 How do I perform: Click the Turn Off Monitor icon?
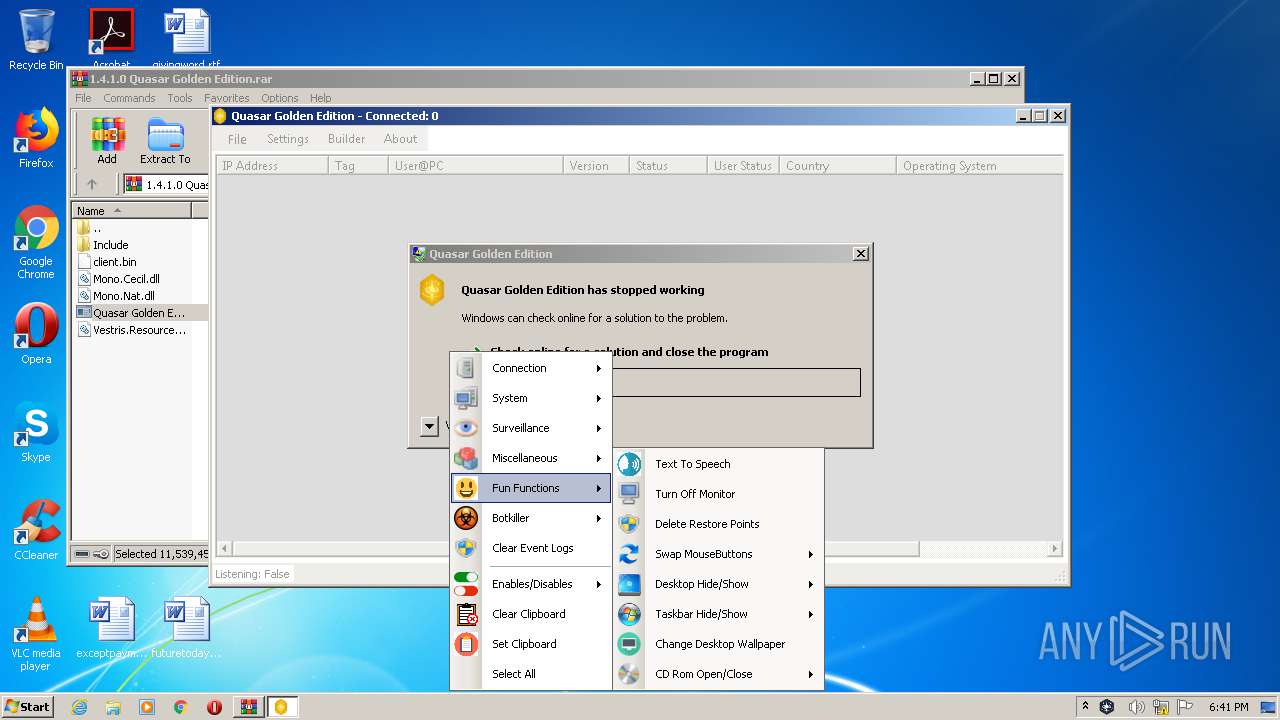click(629, 494)
